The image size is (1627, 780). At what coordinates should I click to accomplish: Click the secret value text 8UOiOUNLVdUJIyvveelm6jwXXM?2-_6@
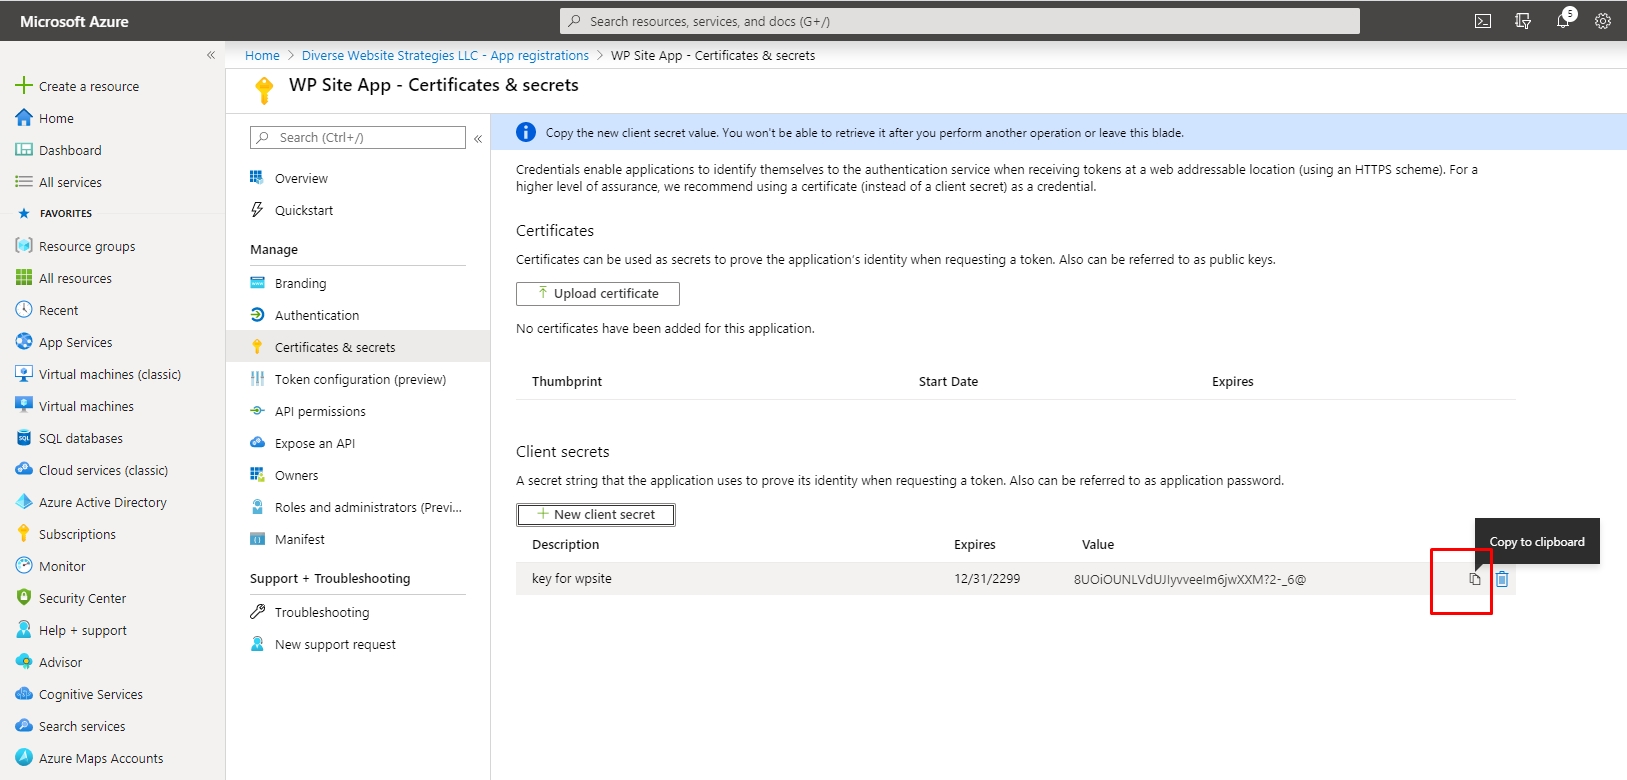(1190, 579)
